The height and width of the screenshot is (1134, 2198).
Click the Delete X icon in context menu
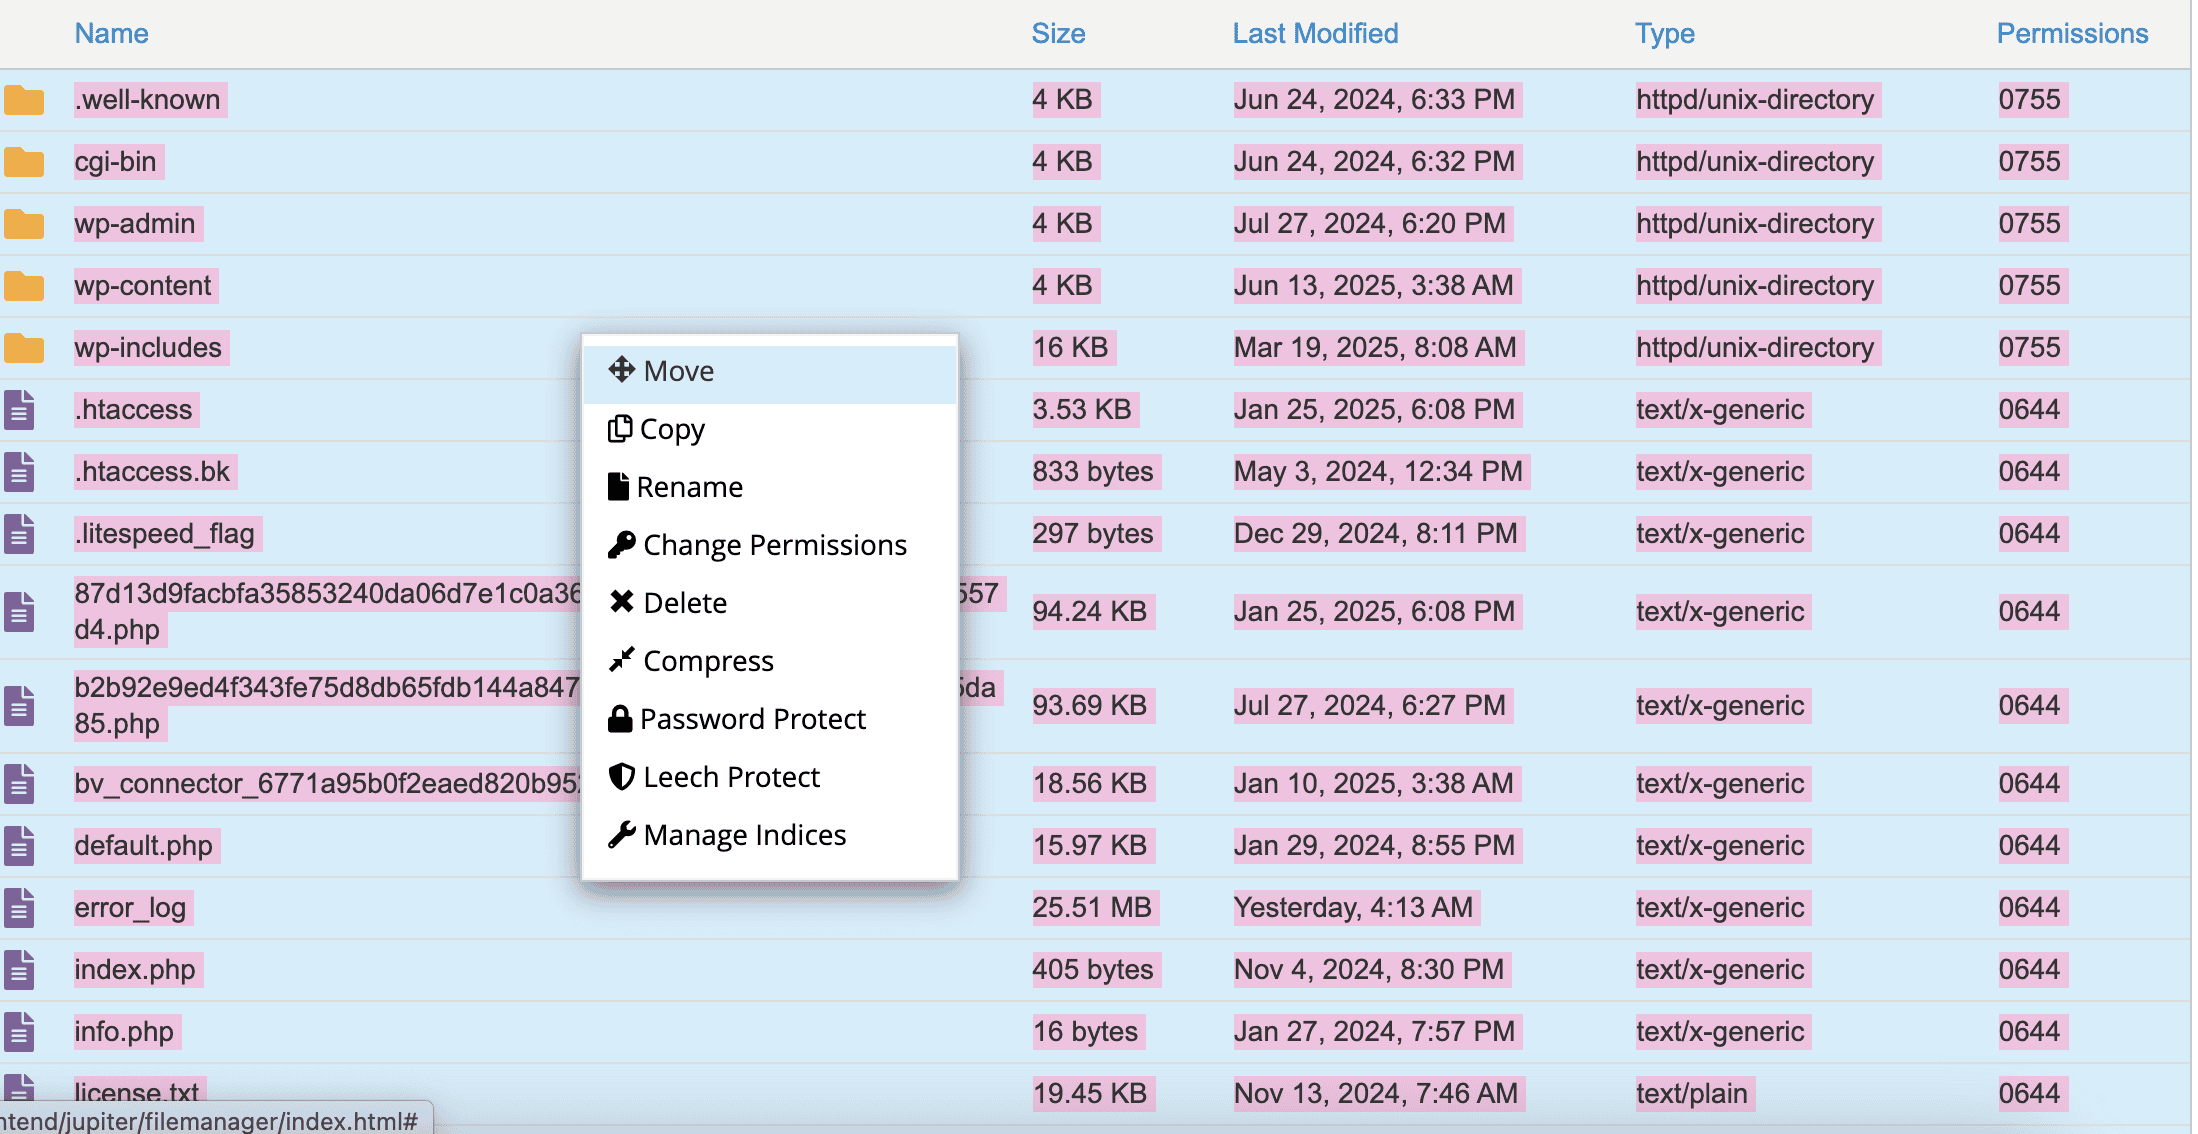(x=621, y=602)
